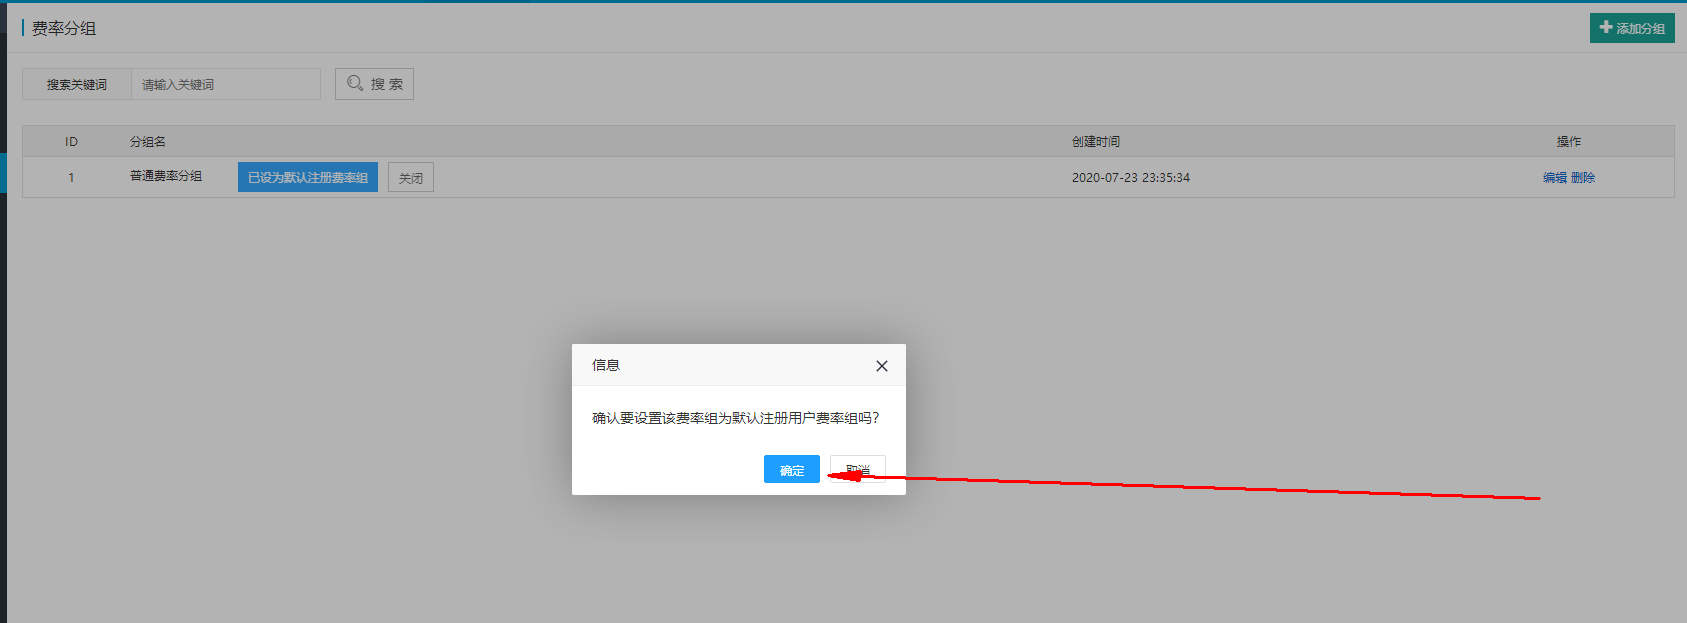Click the ID cell with value 1

71,177
